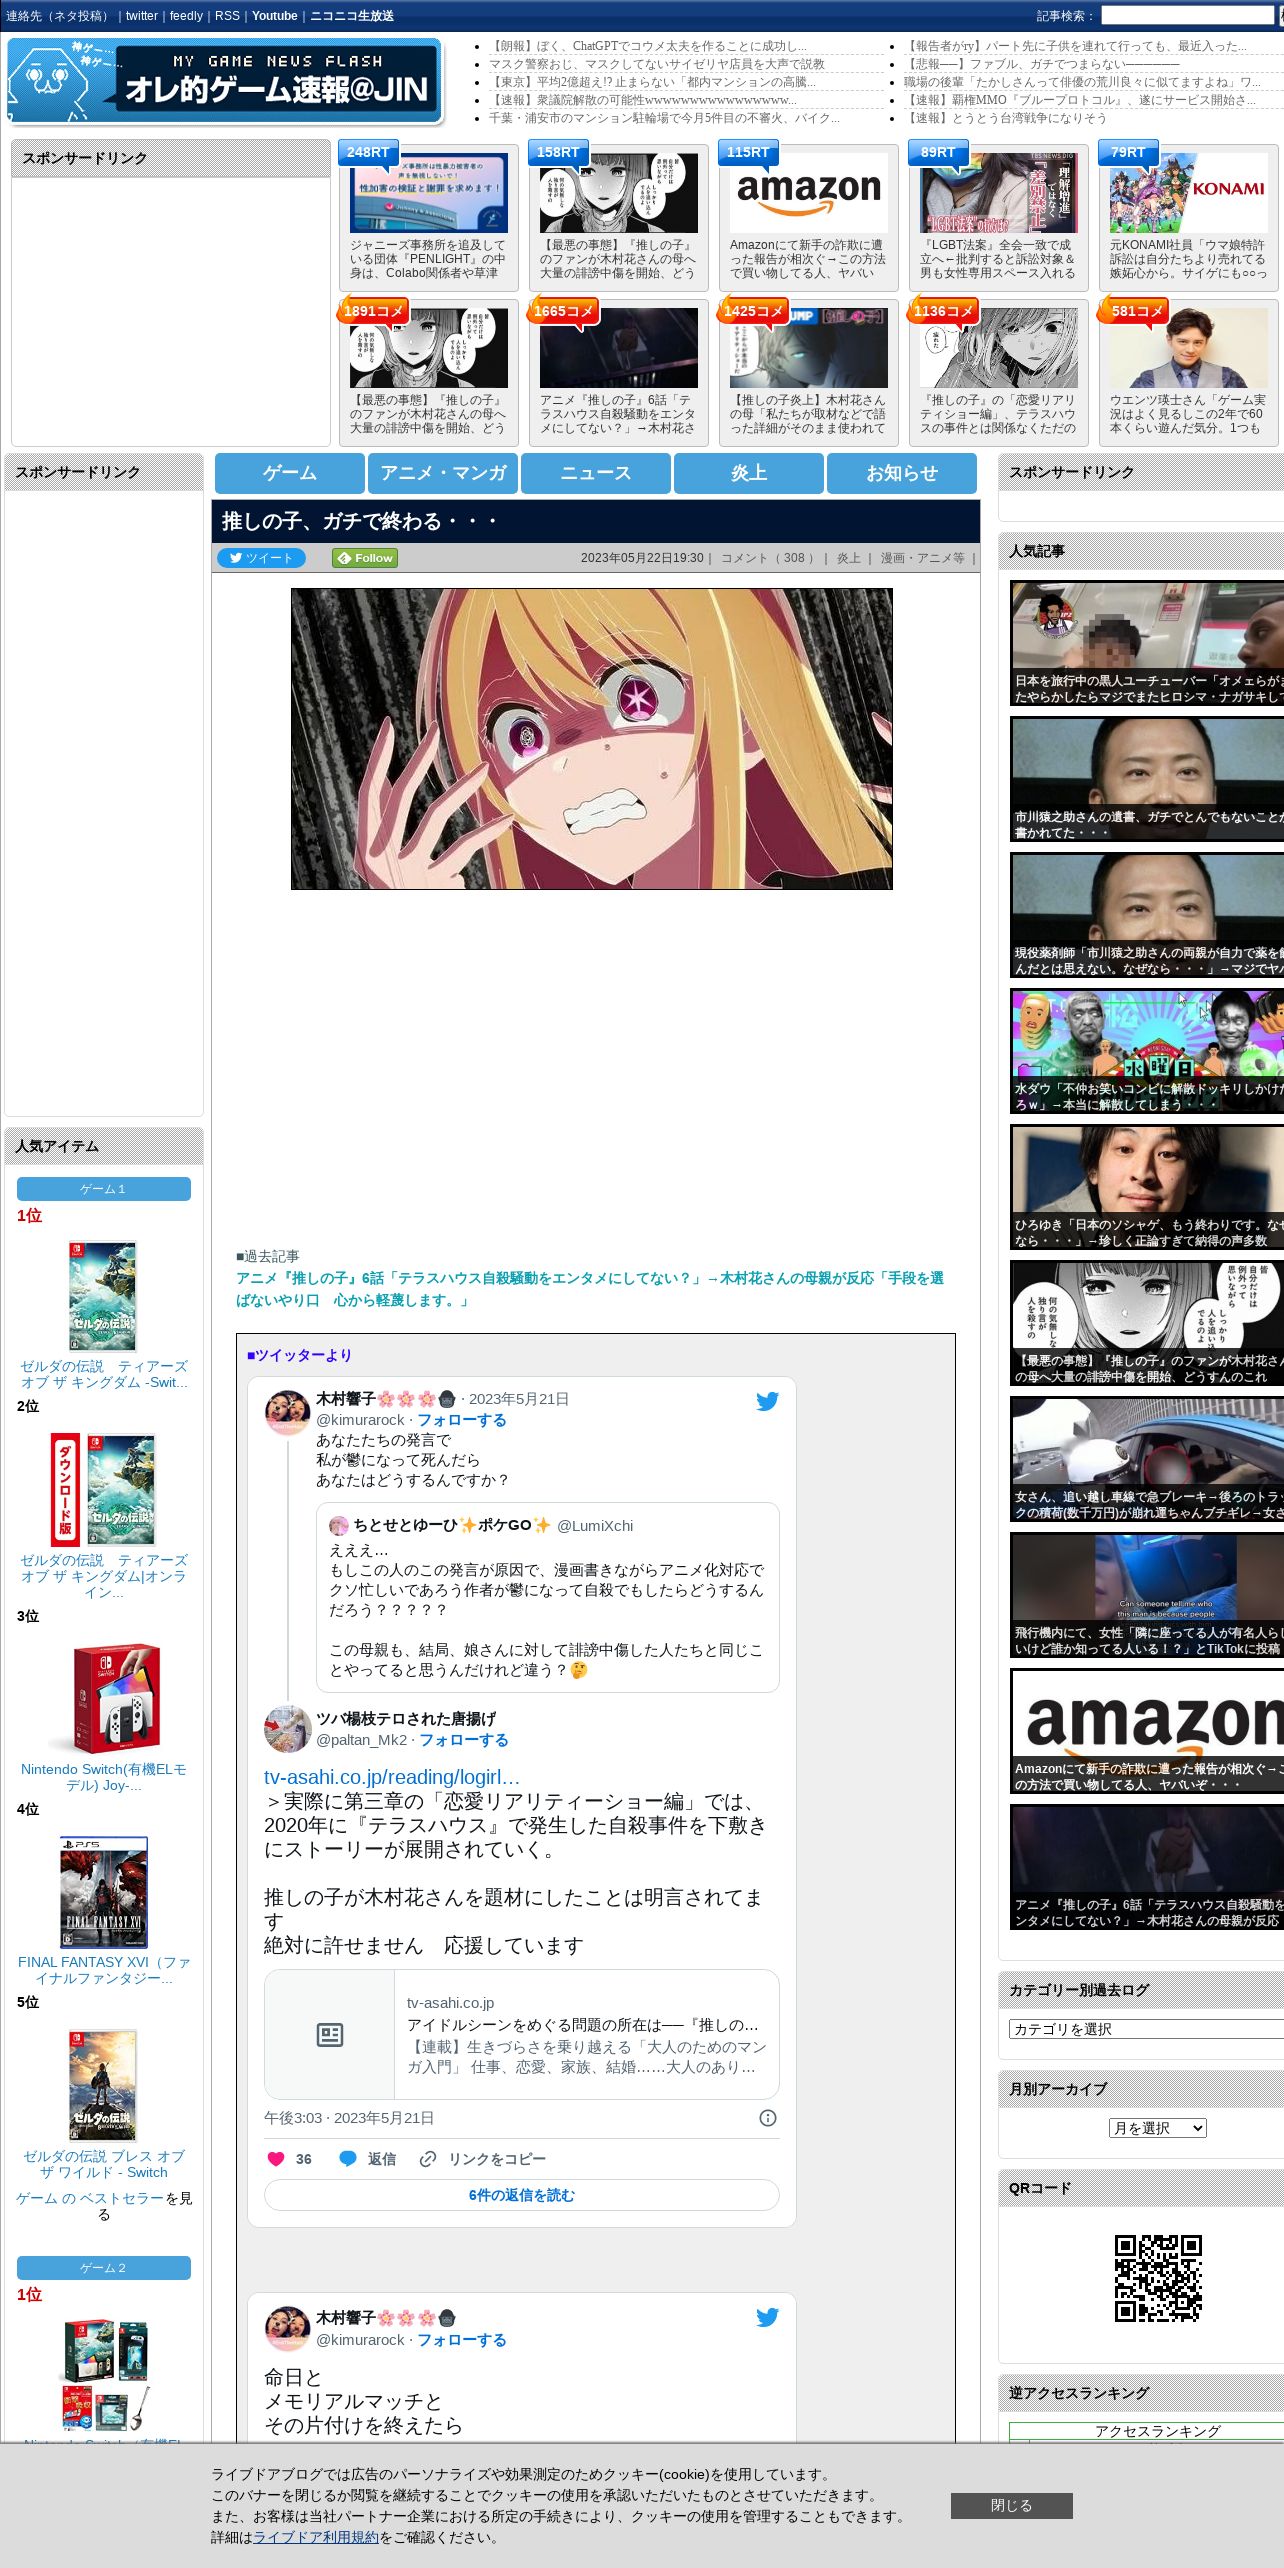This screenshot has height=2568, width=1284.
Task: Click the twitter link in top bar
Action: [142, 16]
